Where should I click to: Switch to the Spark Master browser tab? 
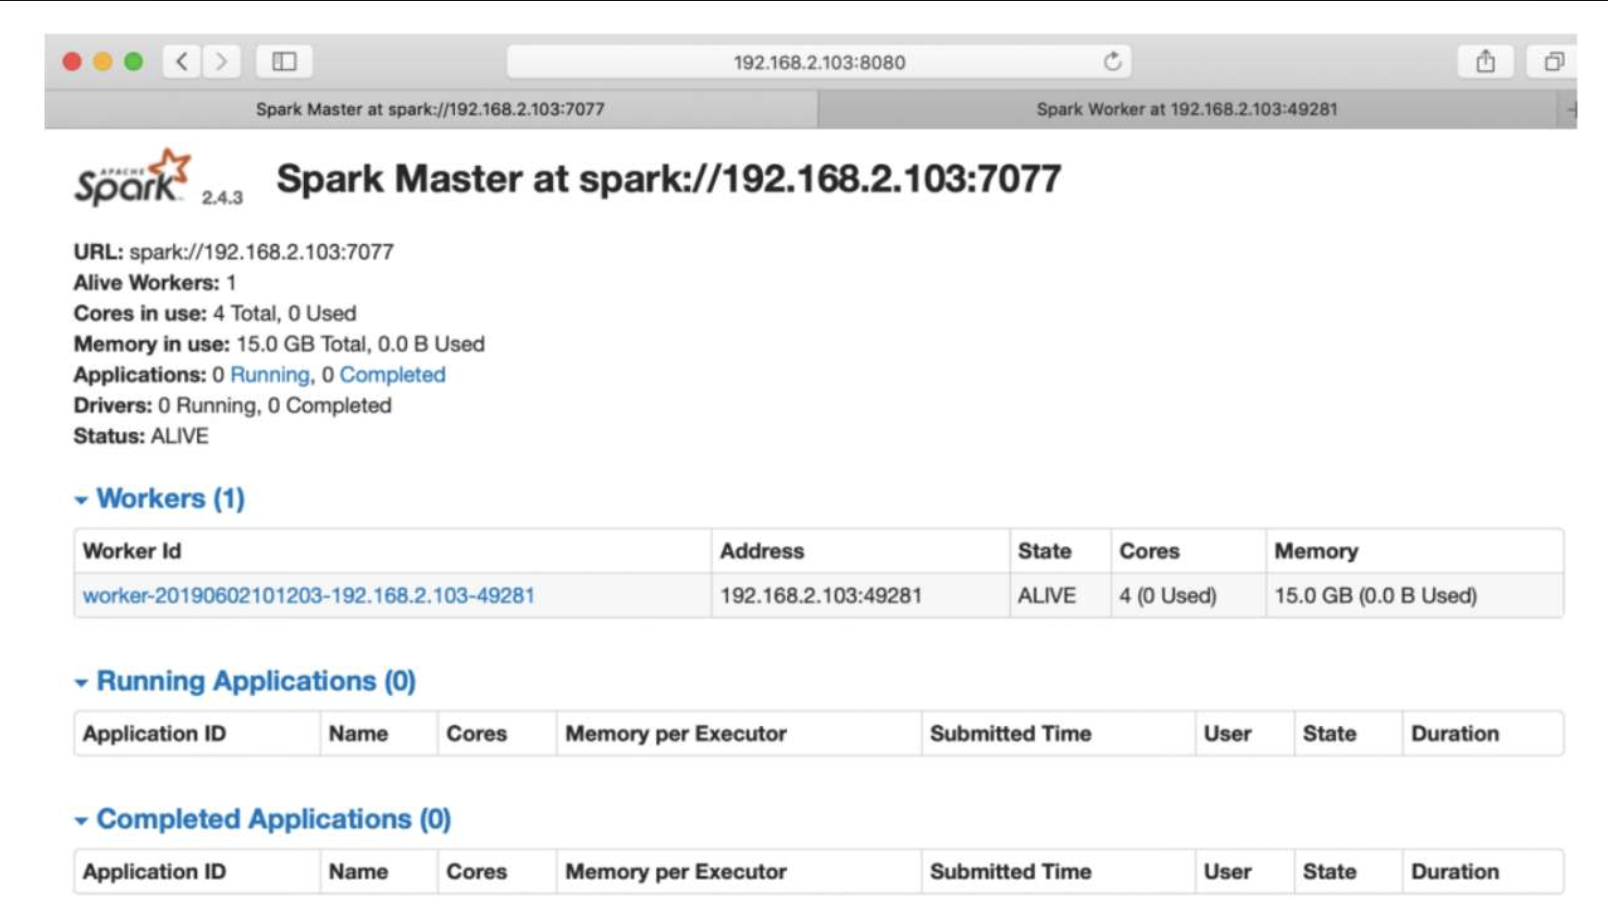pyautogui.click(x=430, y=109)
